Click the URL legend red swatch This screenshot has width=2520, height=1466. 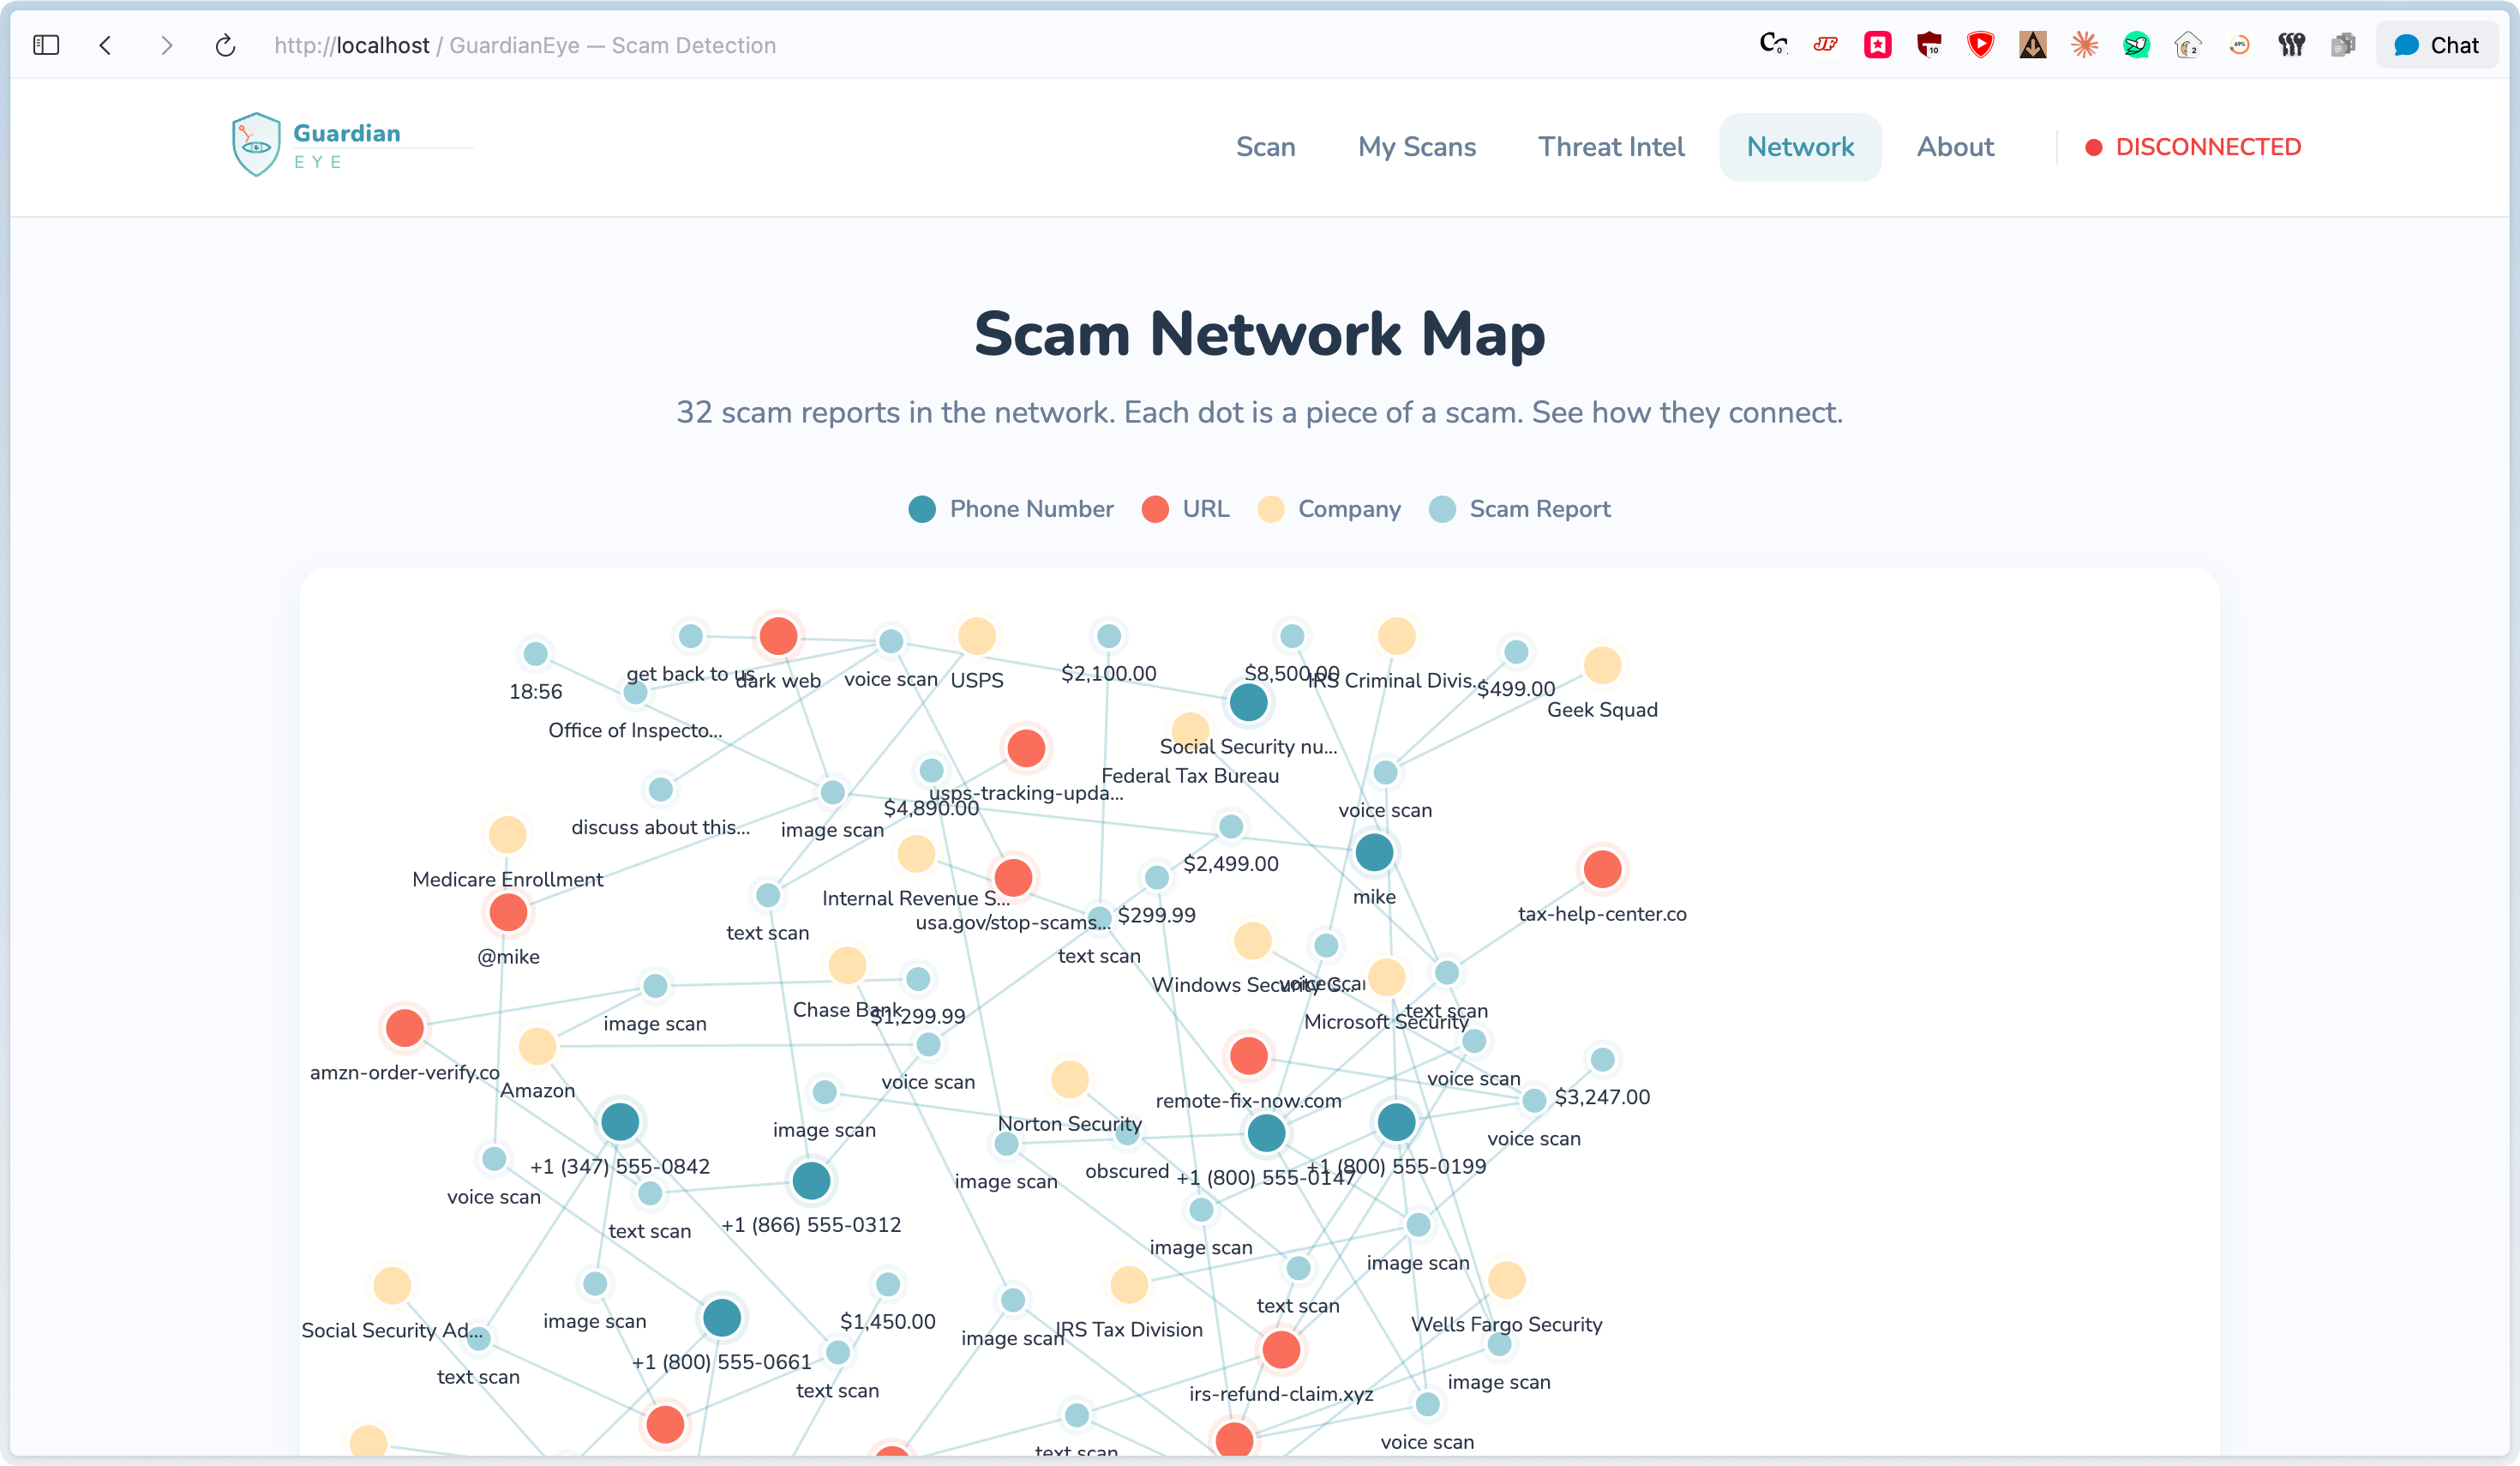tap(1155, 509)
